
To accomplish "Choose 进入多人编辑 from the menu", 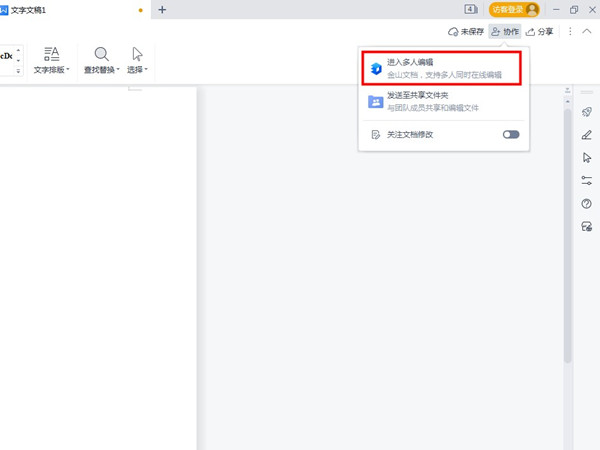I will (440, 68).
